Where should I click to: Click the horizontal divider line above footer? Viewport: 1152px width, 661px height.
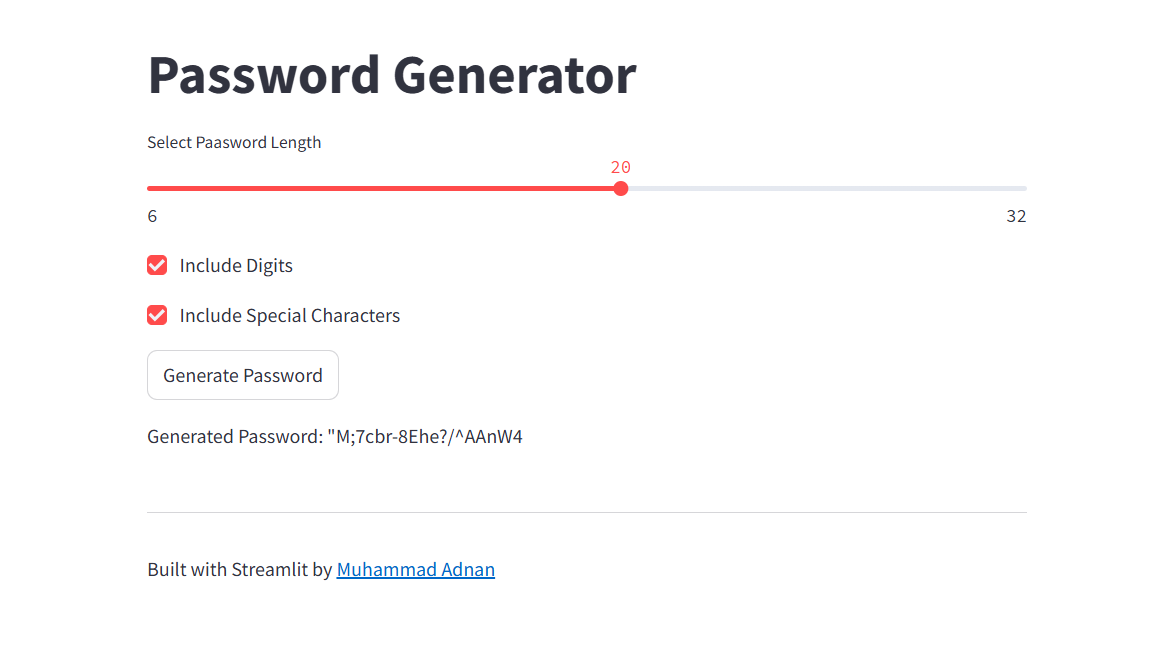coord(586,512)
